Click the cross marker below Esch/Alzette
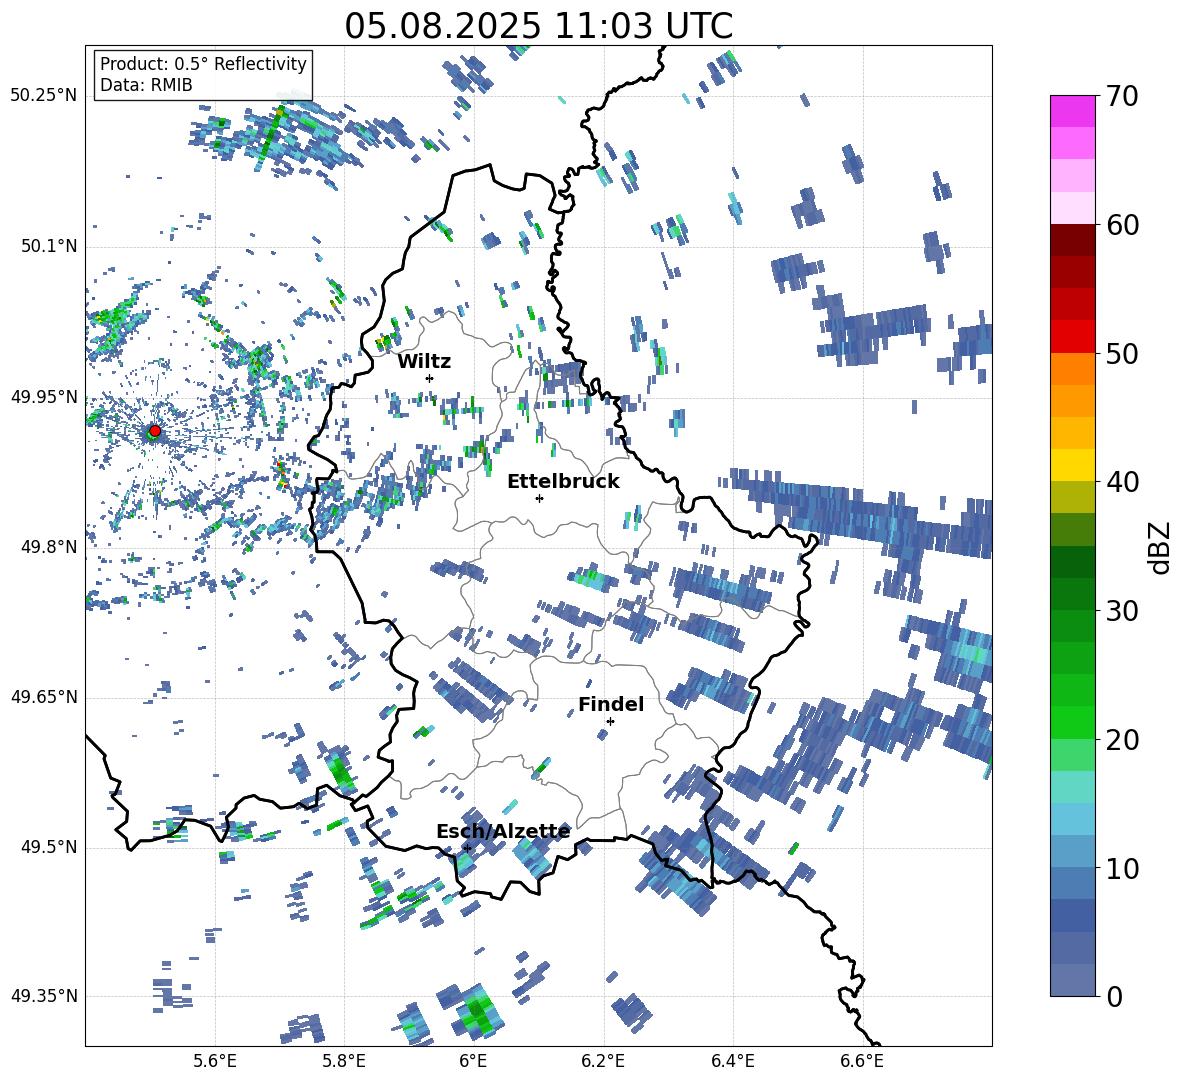This screenshot has height=1081, width=1184. (x=467, y=848)
